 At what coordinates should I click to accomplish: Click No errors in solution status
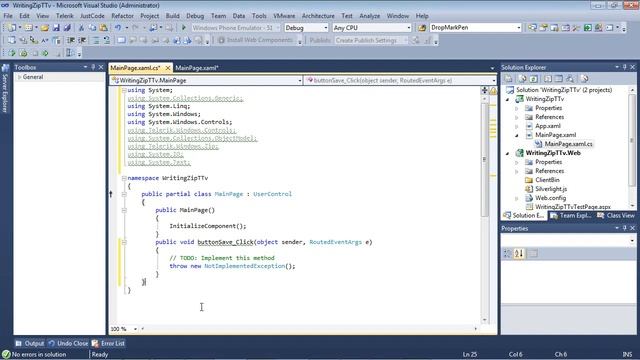34,355
